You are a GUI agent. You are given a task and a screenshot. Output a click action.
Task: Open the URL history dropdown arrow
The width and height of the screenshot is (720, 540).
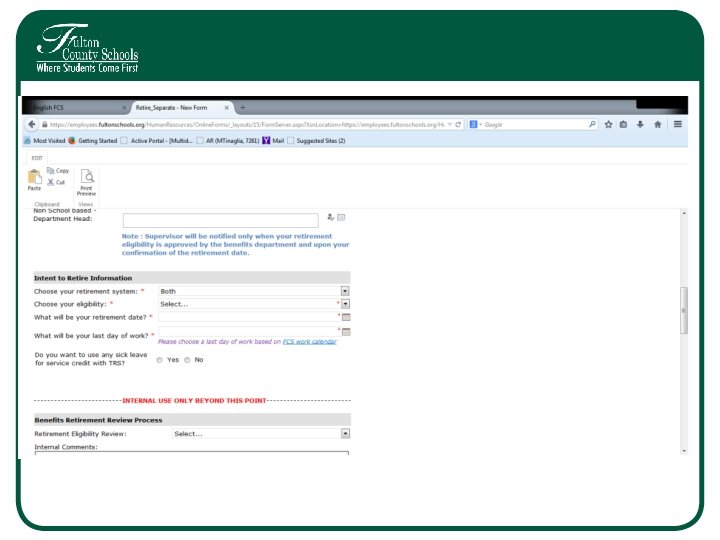pos(450,124)
